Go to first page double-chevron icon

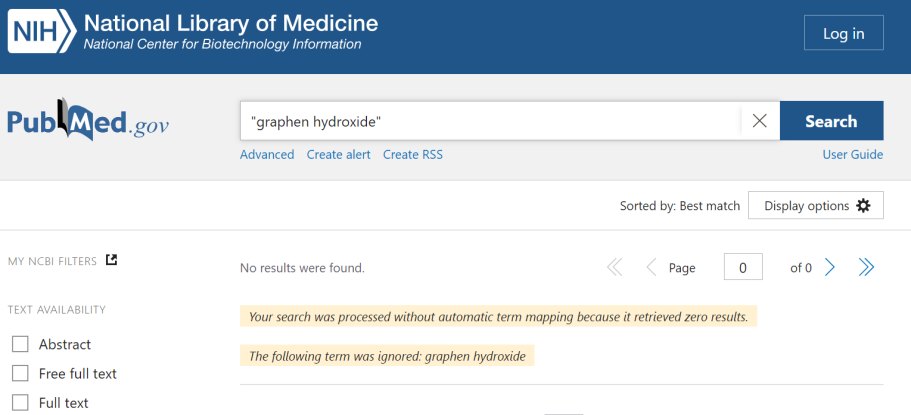click(614, 267)
